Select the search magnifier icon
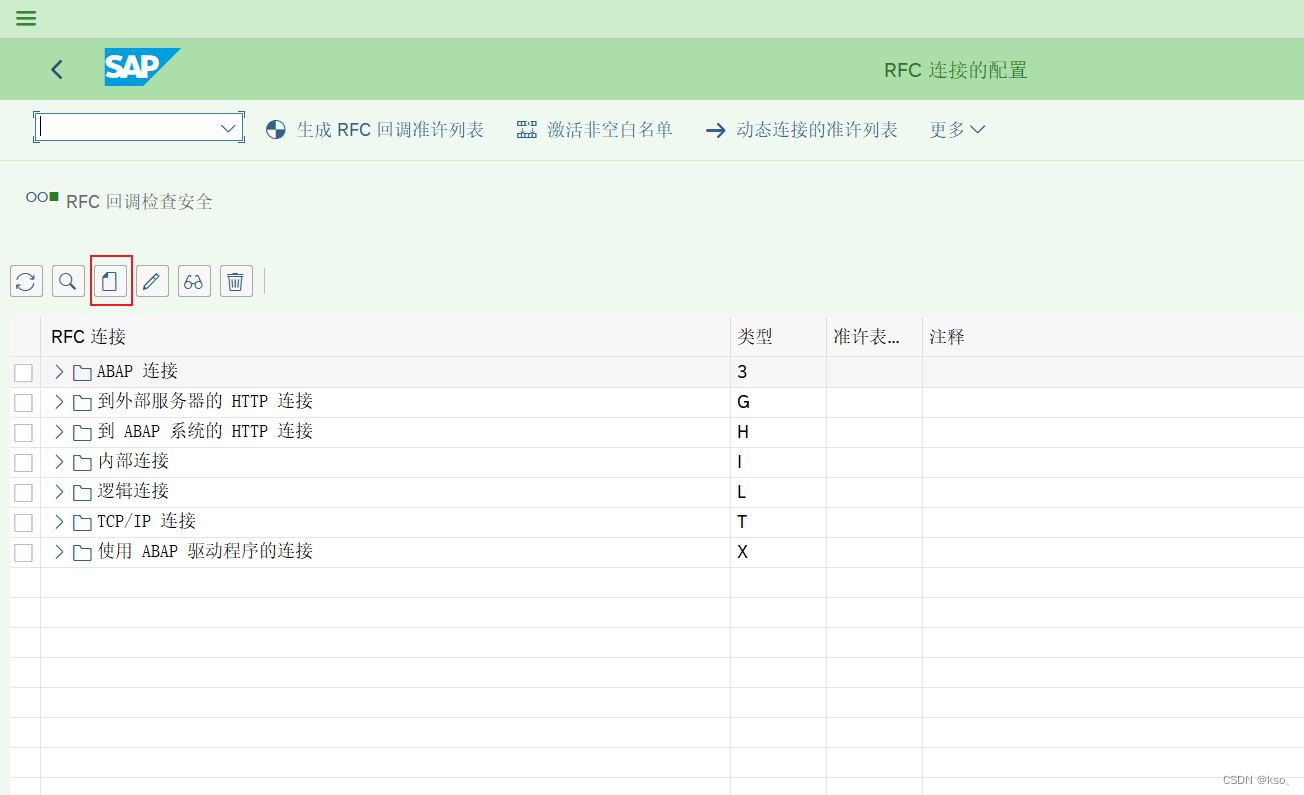This screenshot has width=1304, height=795. click(68, 281)
